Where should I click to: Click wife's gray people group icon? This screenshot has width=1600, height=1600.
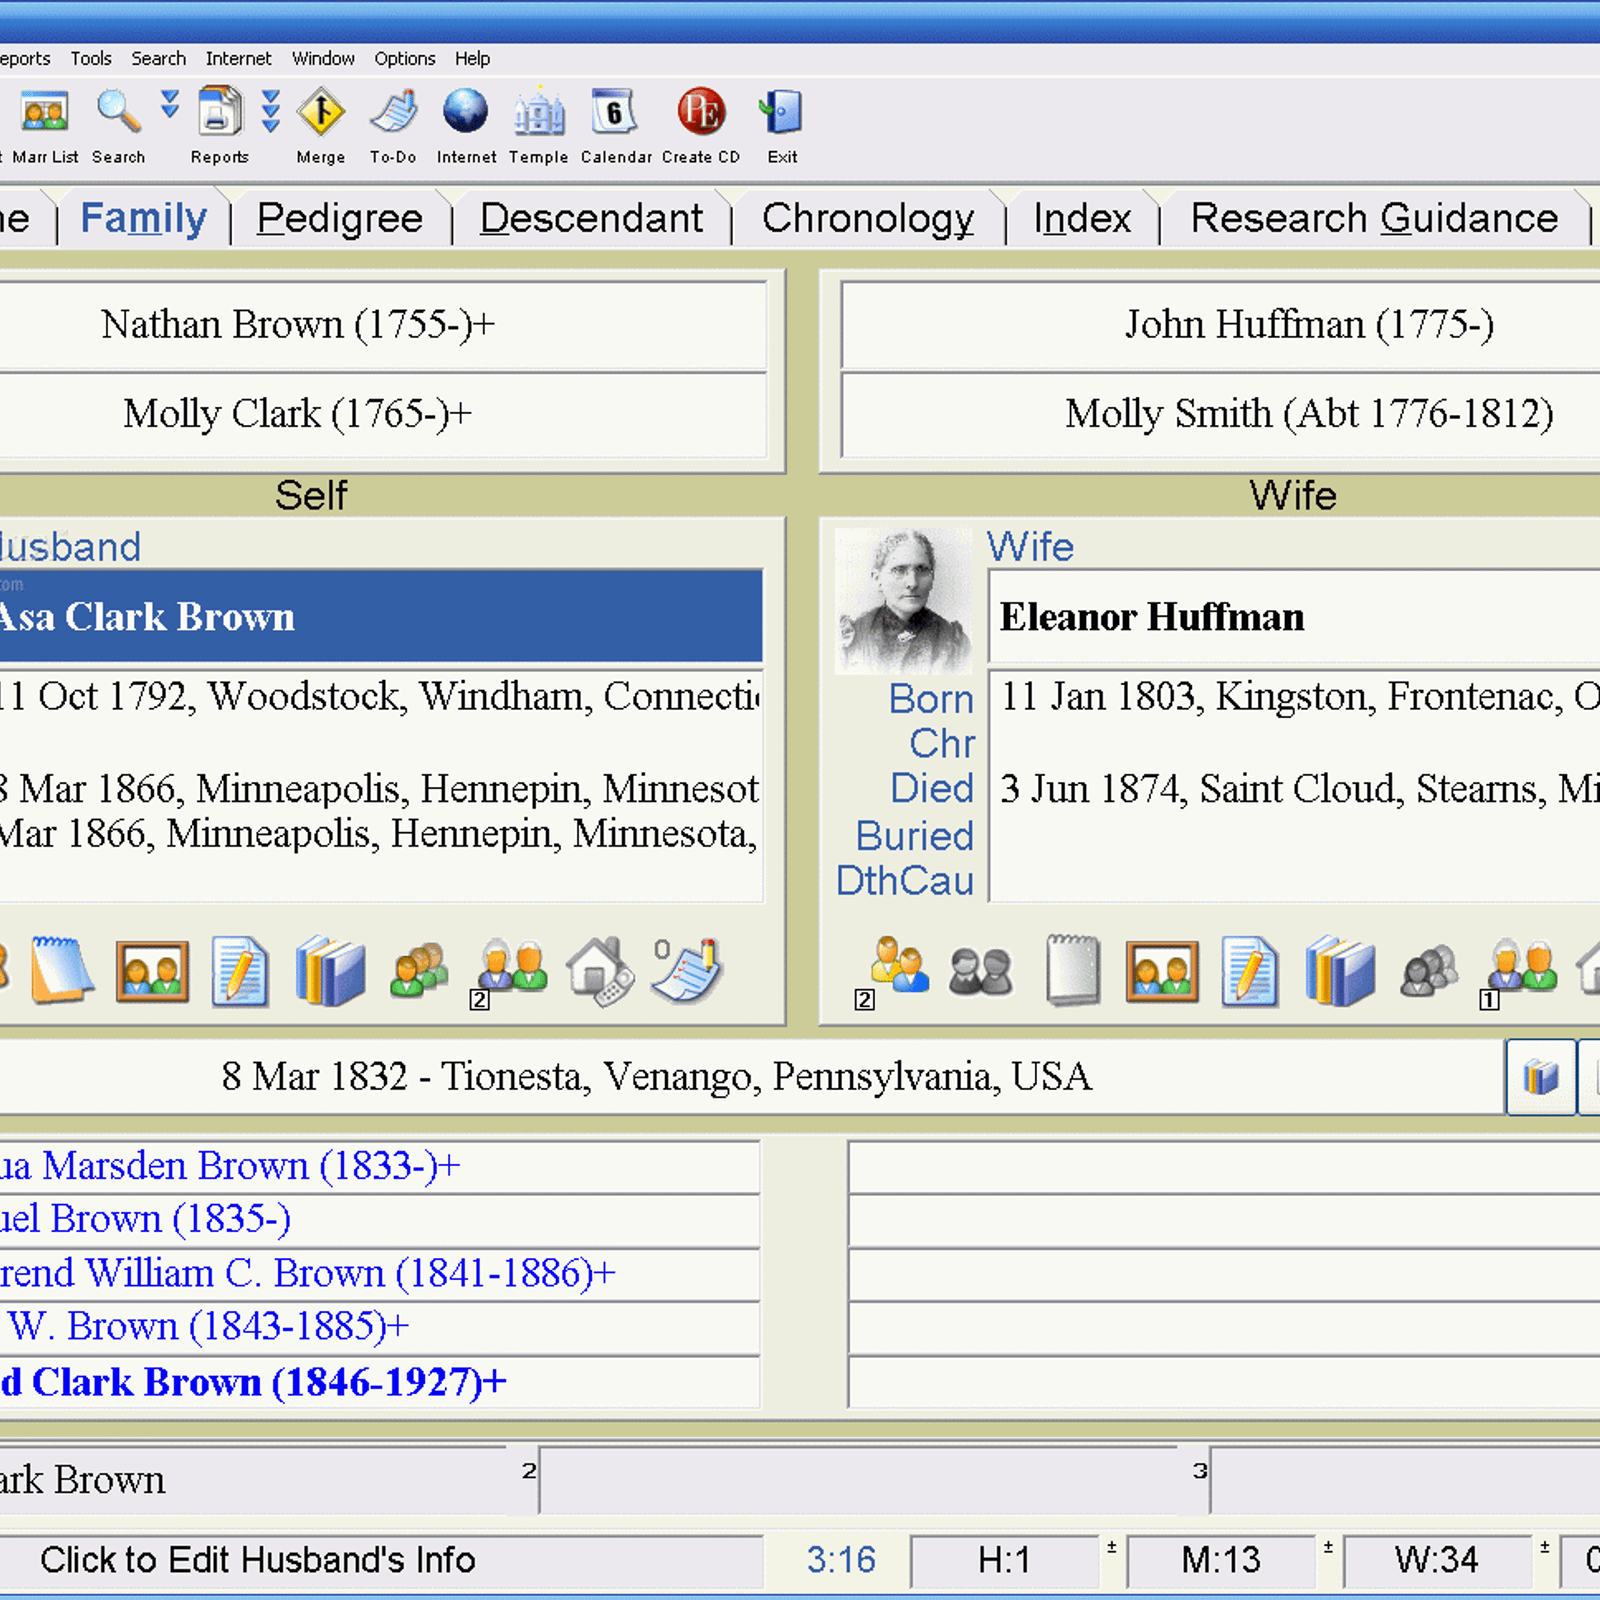coord(1429,970)
